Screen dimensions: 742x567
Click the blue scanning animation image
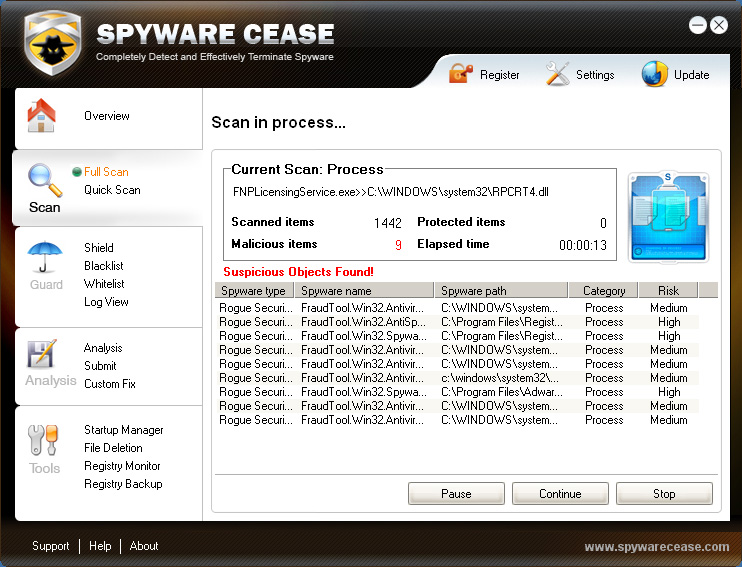tap(668, 217)
